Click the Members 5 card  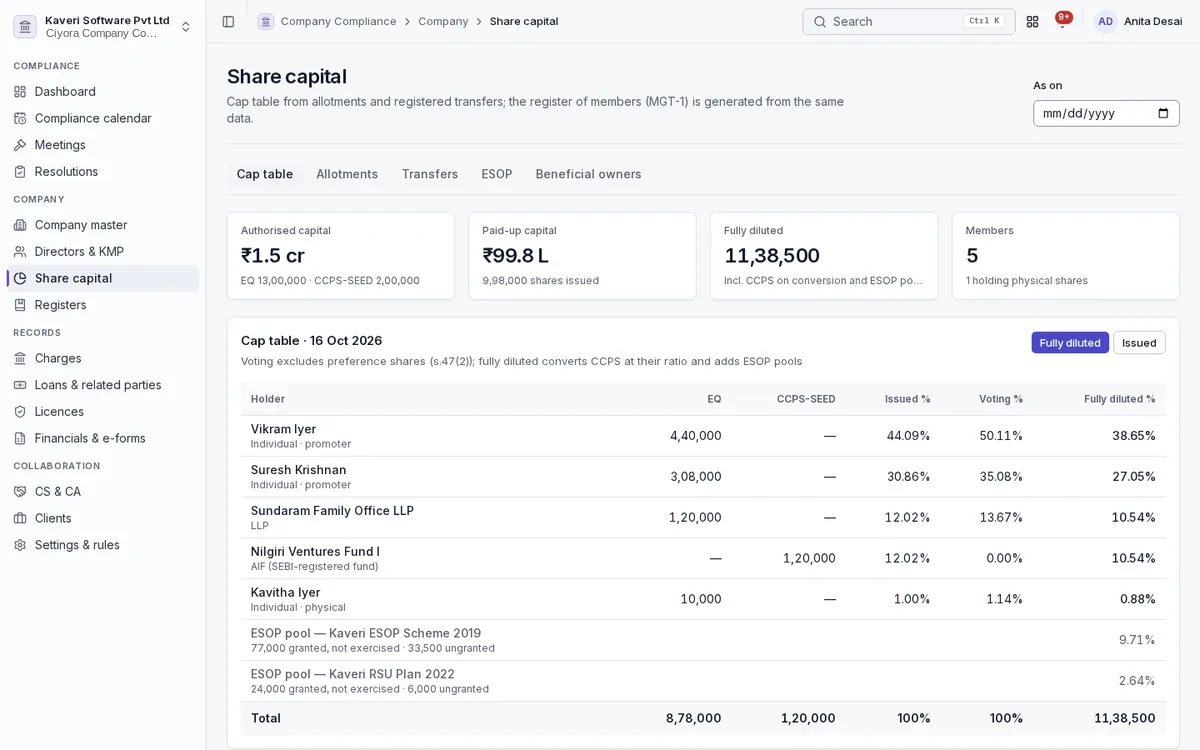(1066, 256)
